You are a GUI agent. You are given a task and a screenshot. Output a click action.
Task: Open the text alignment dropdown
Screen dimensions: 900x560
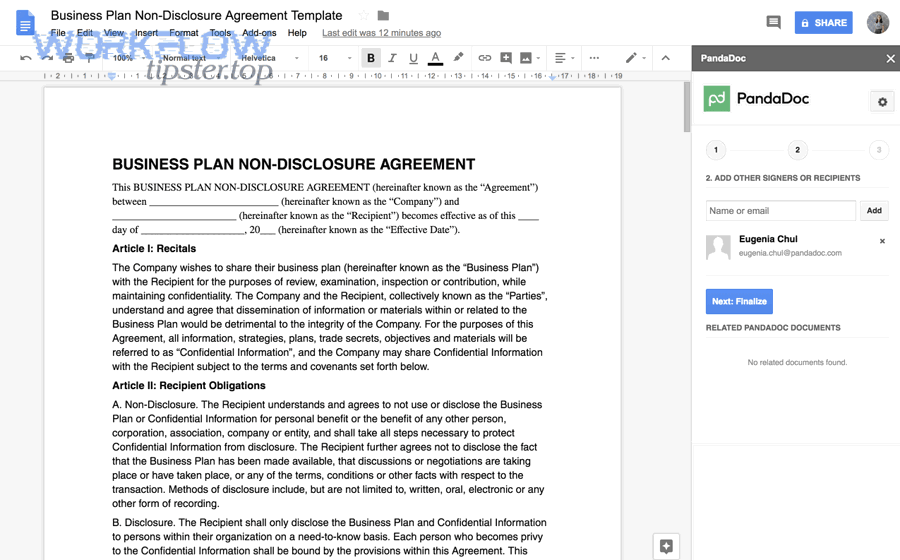coord(564,58)
